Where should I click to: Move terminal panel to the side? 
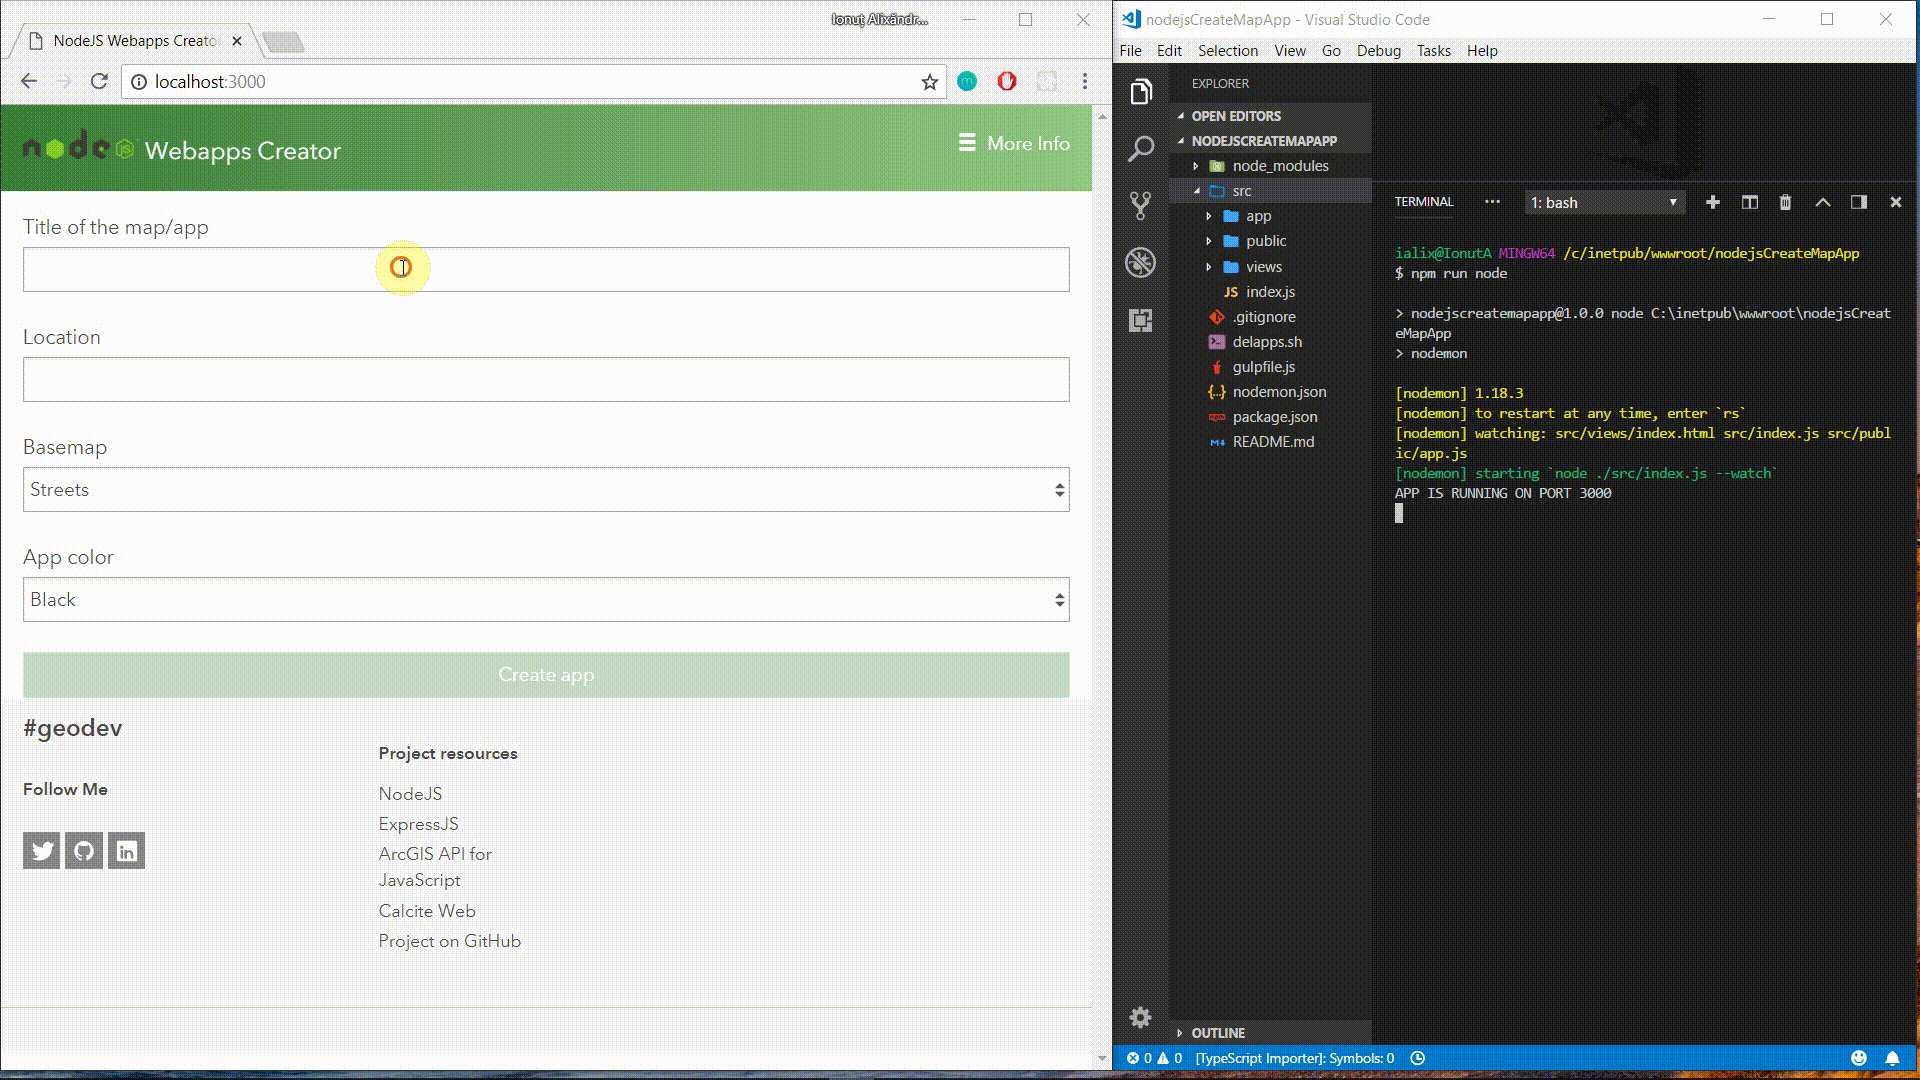pyautogui.click(x=1859, y=202)
